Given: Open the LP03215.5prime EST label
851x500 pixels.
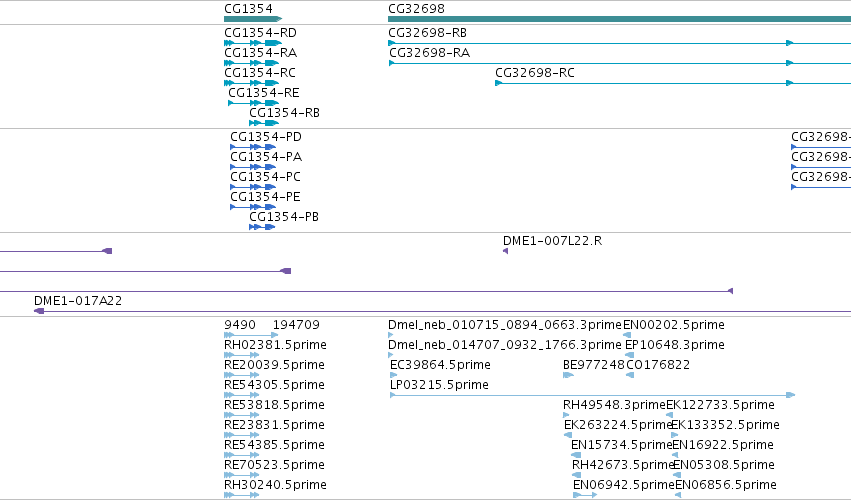Looking at the screenshot, I should click(439, 385).
